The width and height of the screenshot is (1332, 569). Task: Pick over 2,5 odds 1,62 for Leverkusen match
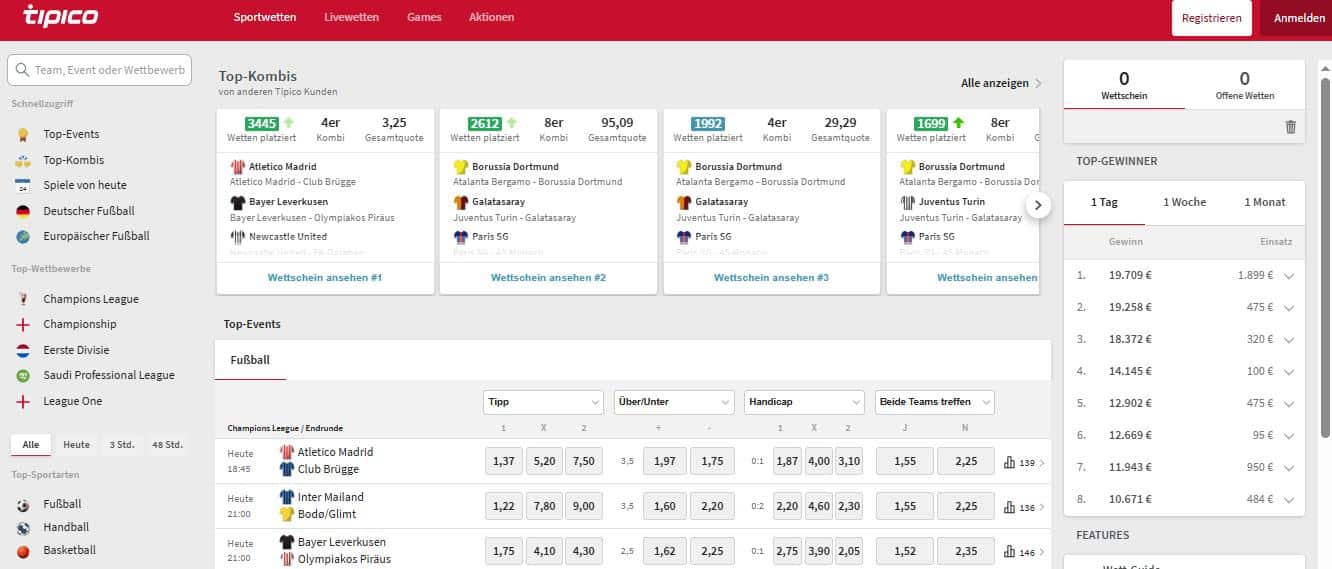pos(664,551)
